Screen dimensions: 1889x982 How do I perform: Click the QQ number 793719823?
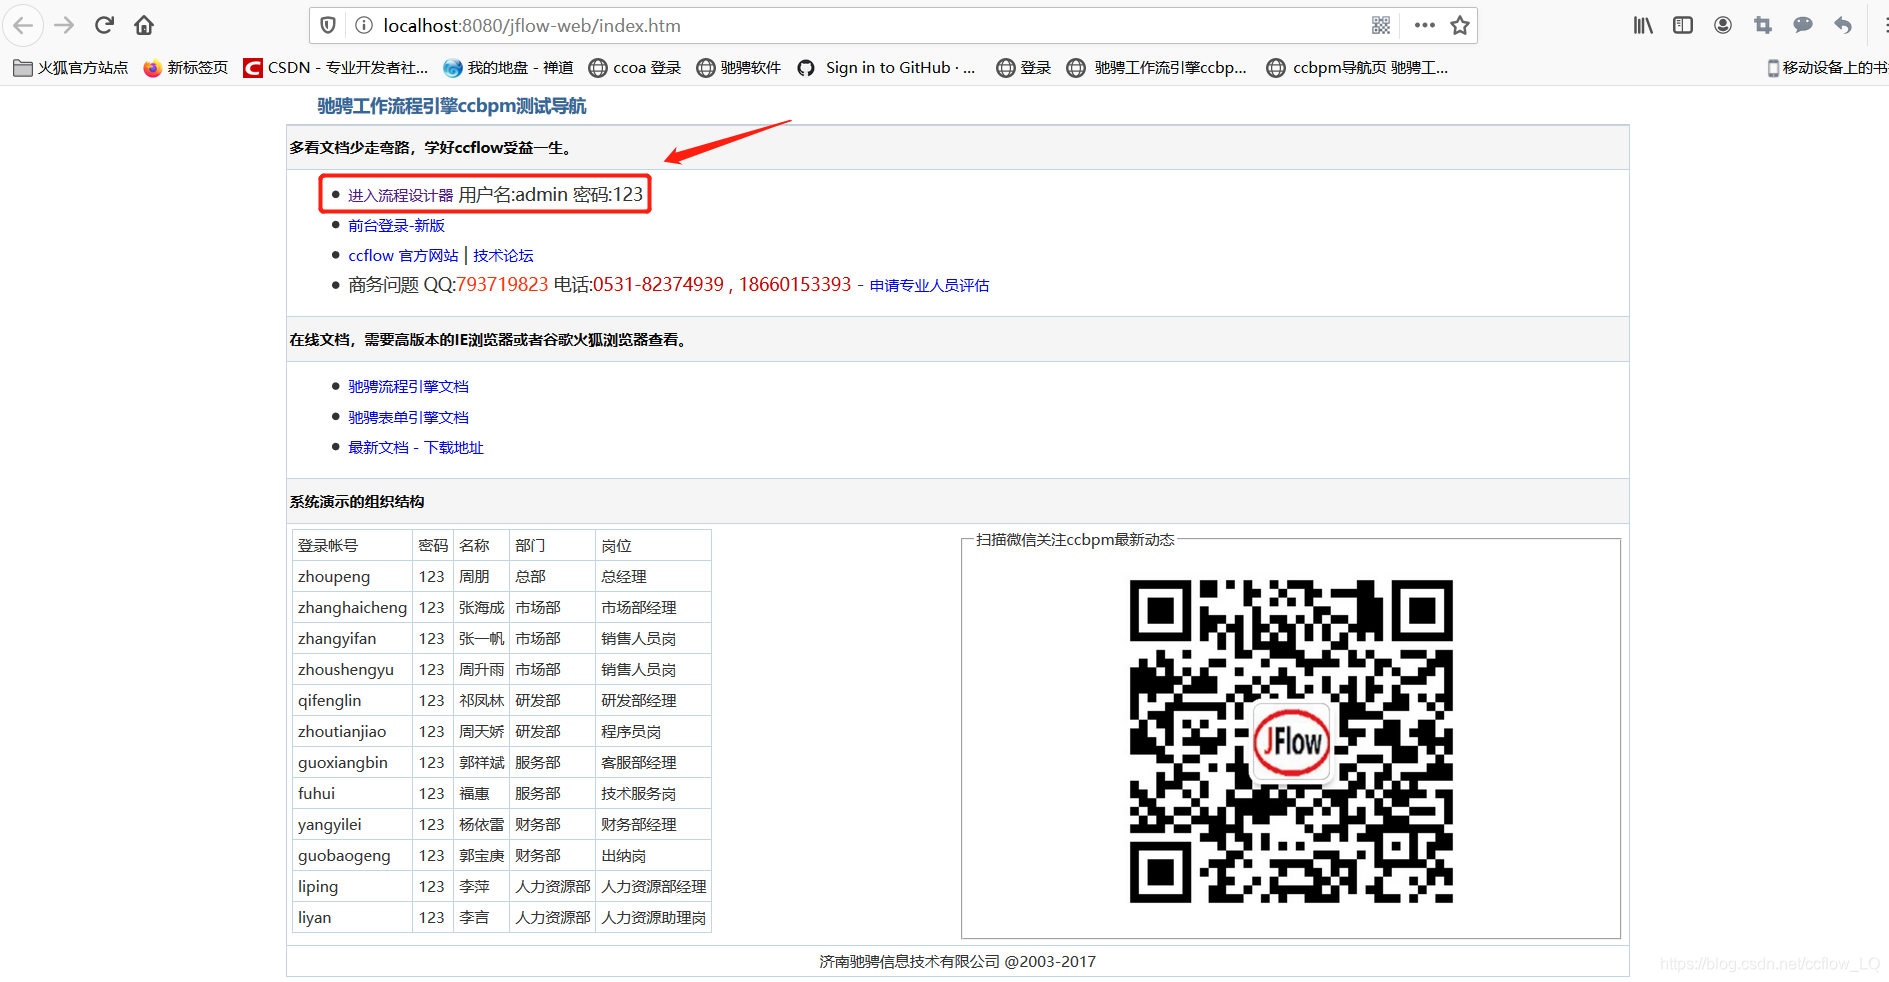point(502,285)
